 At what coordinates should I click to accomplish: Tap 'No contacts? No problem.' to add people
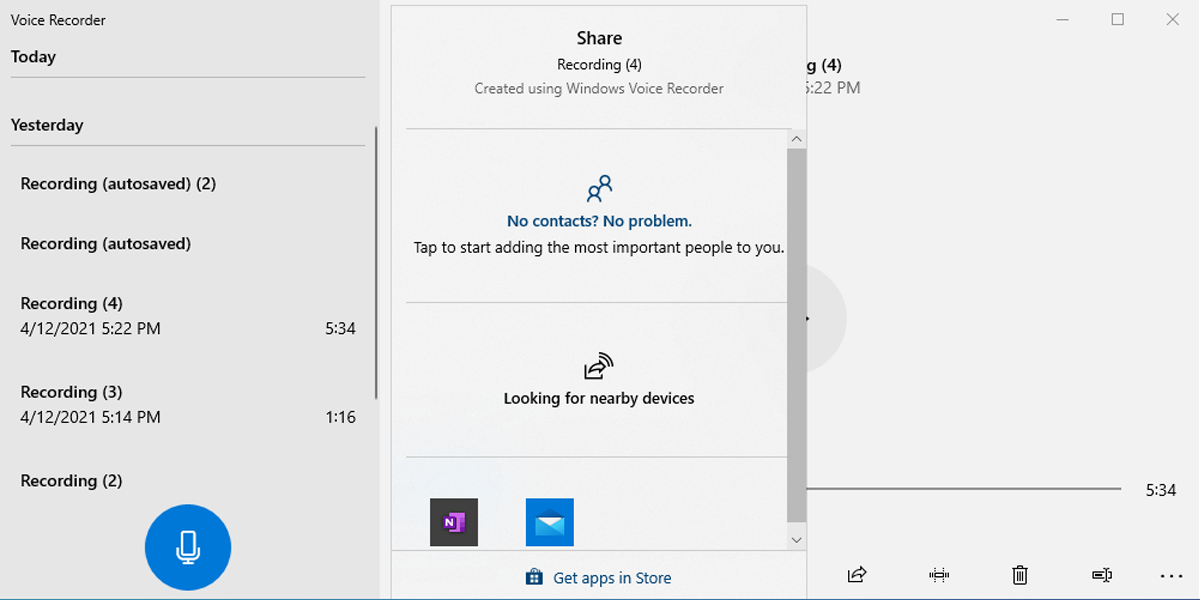599,220
